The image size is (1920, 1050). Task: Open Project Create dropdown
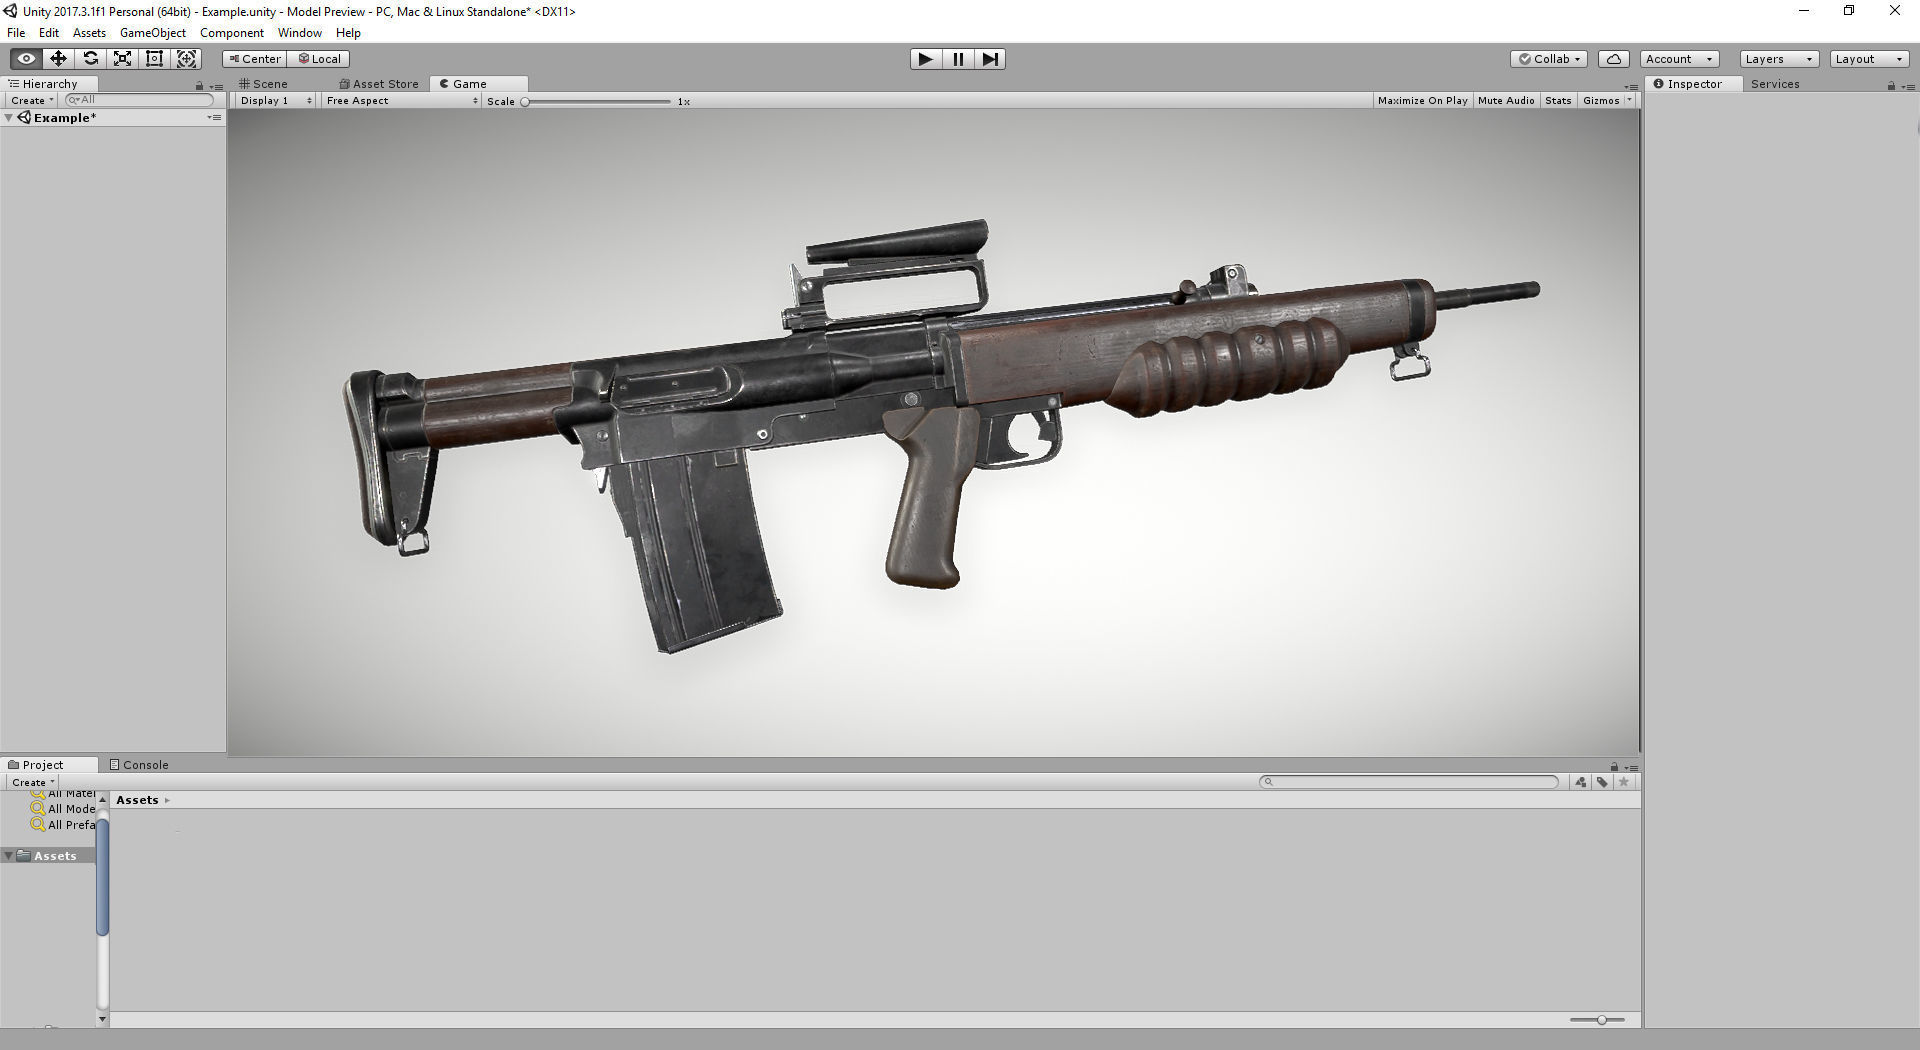click(32, 782)
